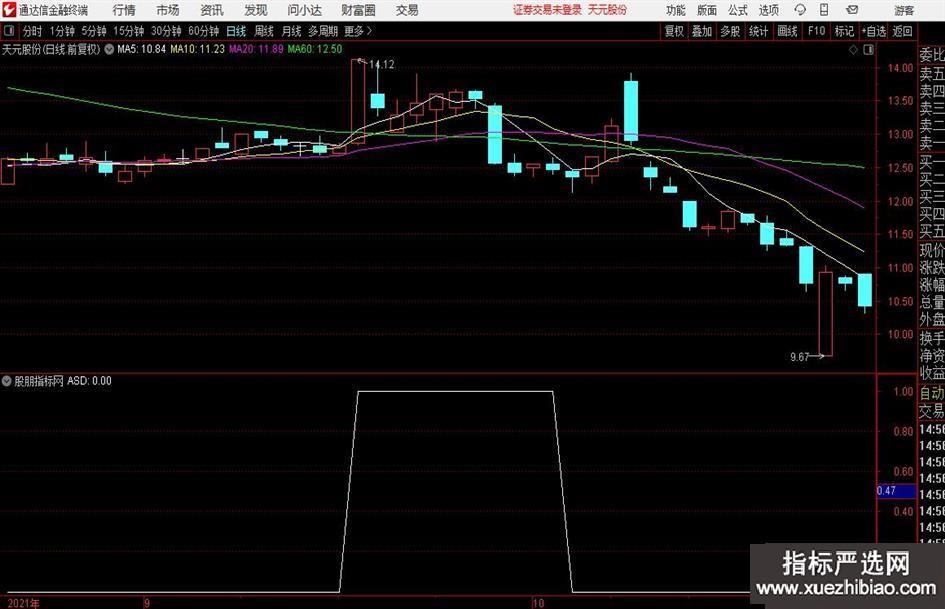Add stock via +自选 button
945x609 pixels.
click(x=874, y=31)
